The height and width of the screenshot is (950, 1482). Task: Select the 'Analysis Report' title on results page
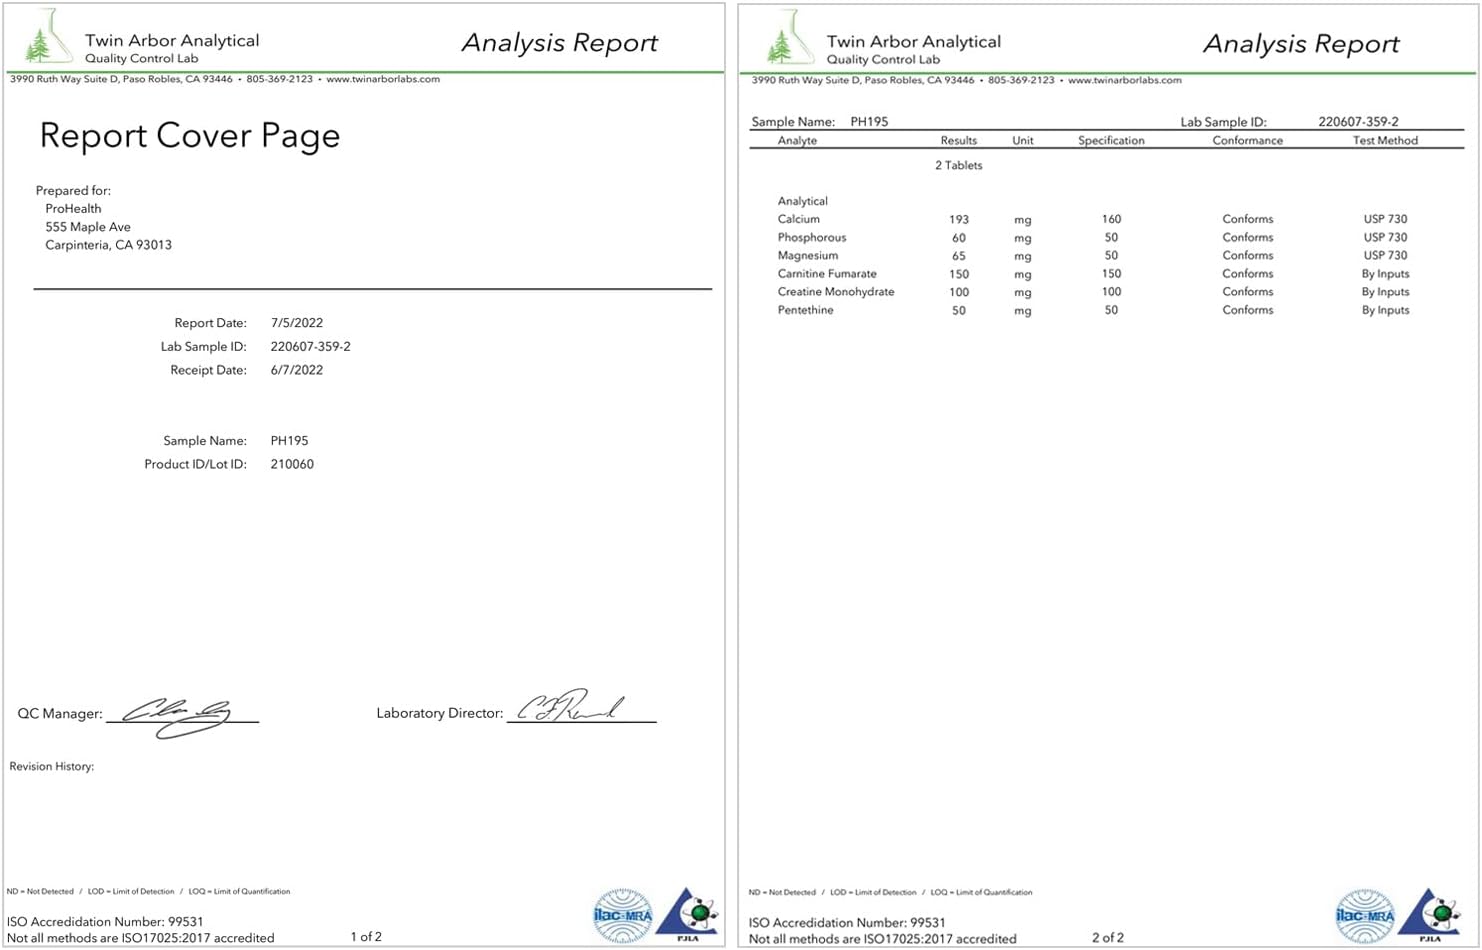point(1302,44)
